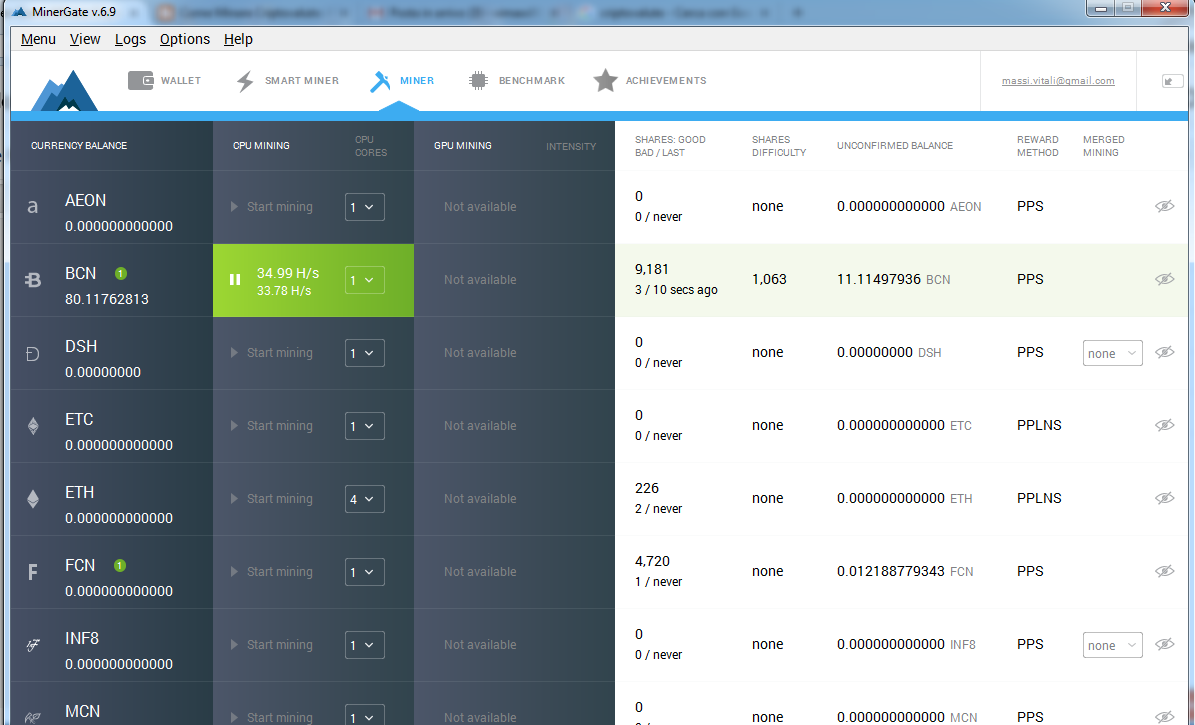Click the FCN good shares 4,720
This screenshot has width=1195, height=725.
(x=652, y=561)
